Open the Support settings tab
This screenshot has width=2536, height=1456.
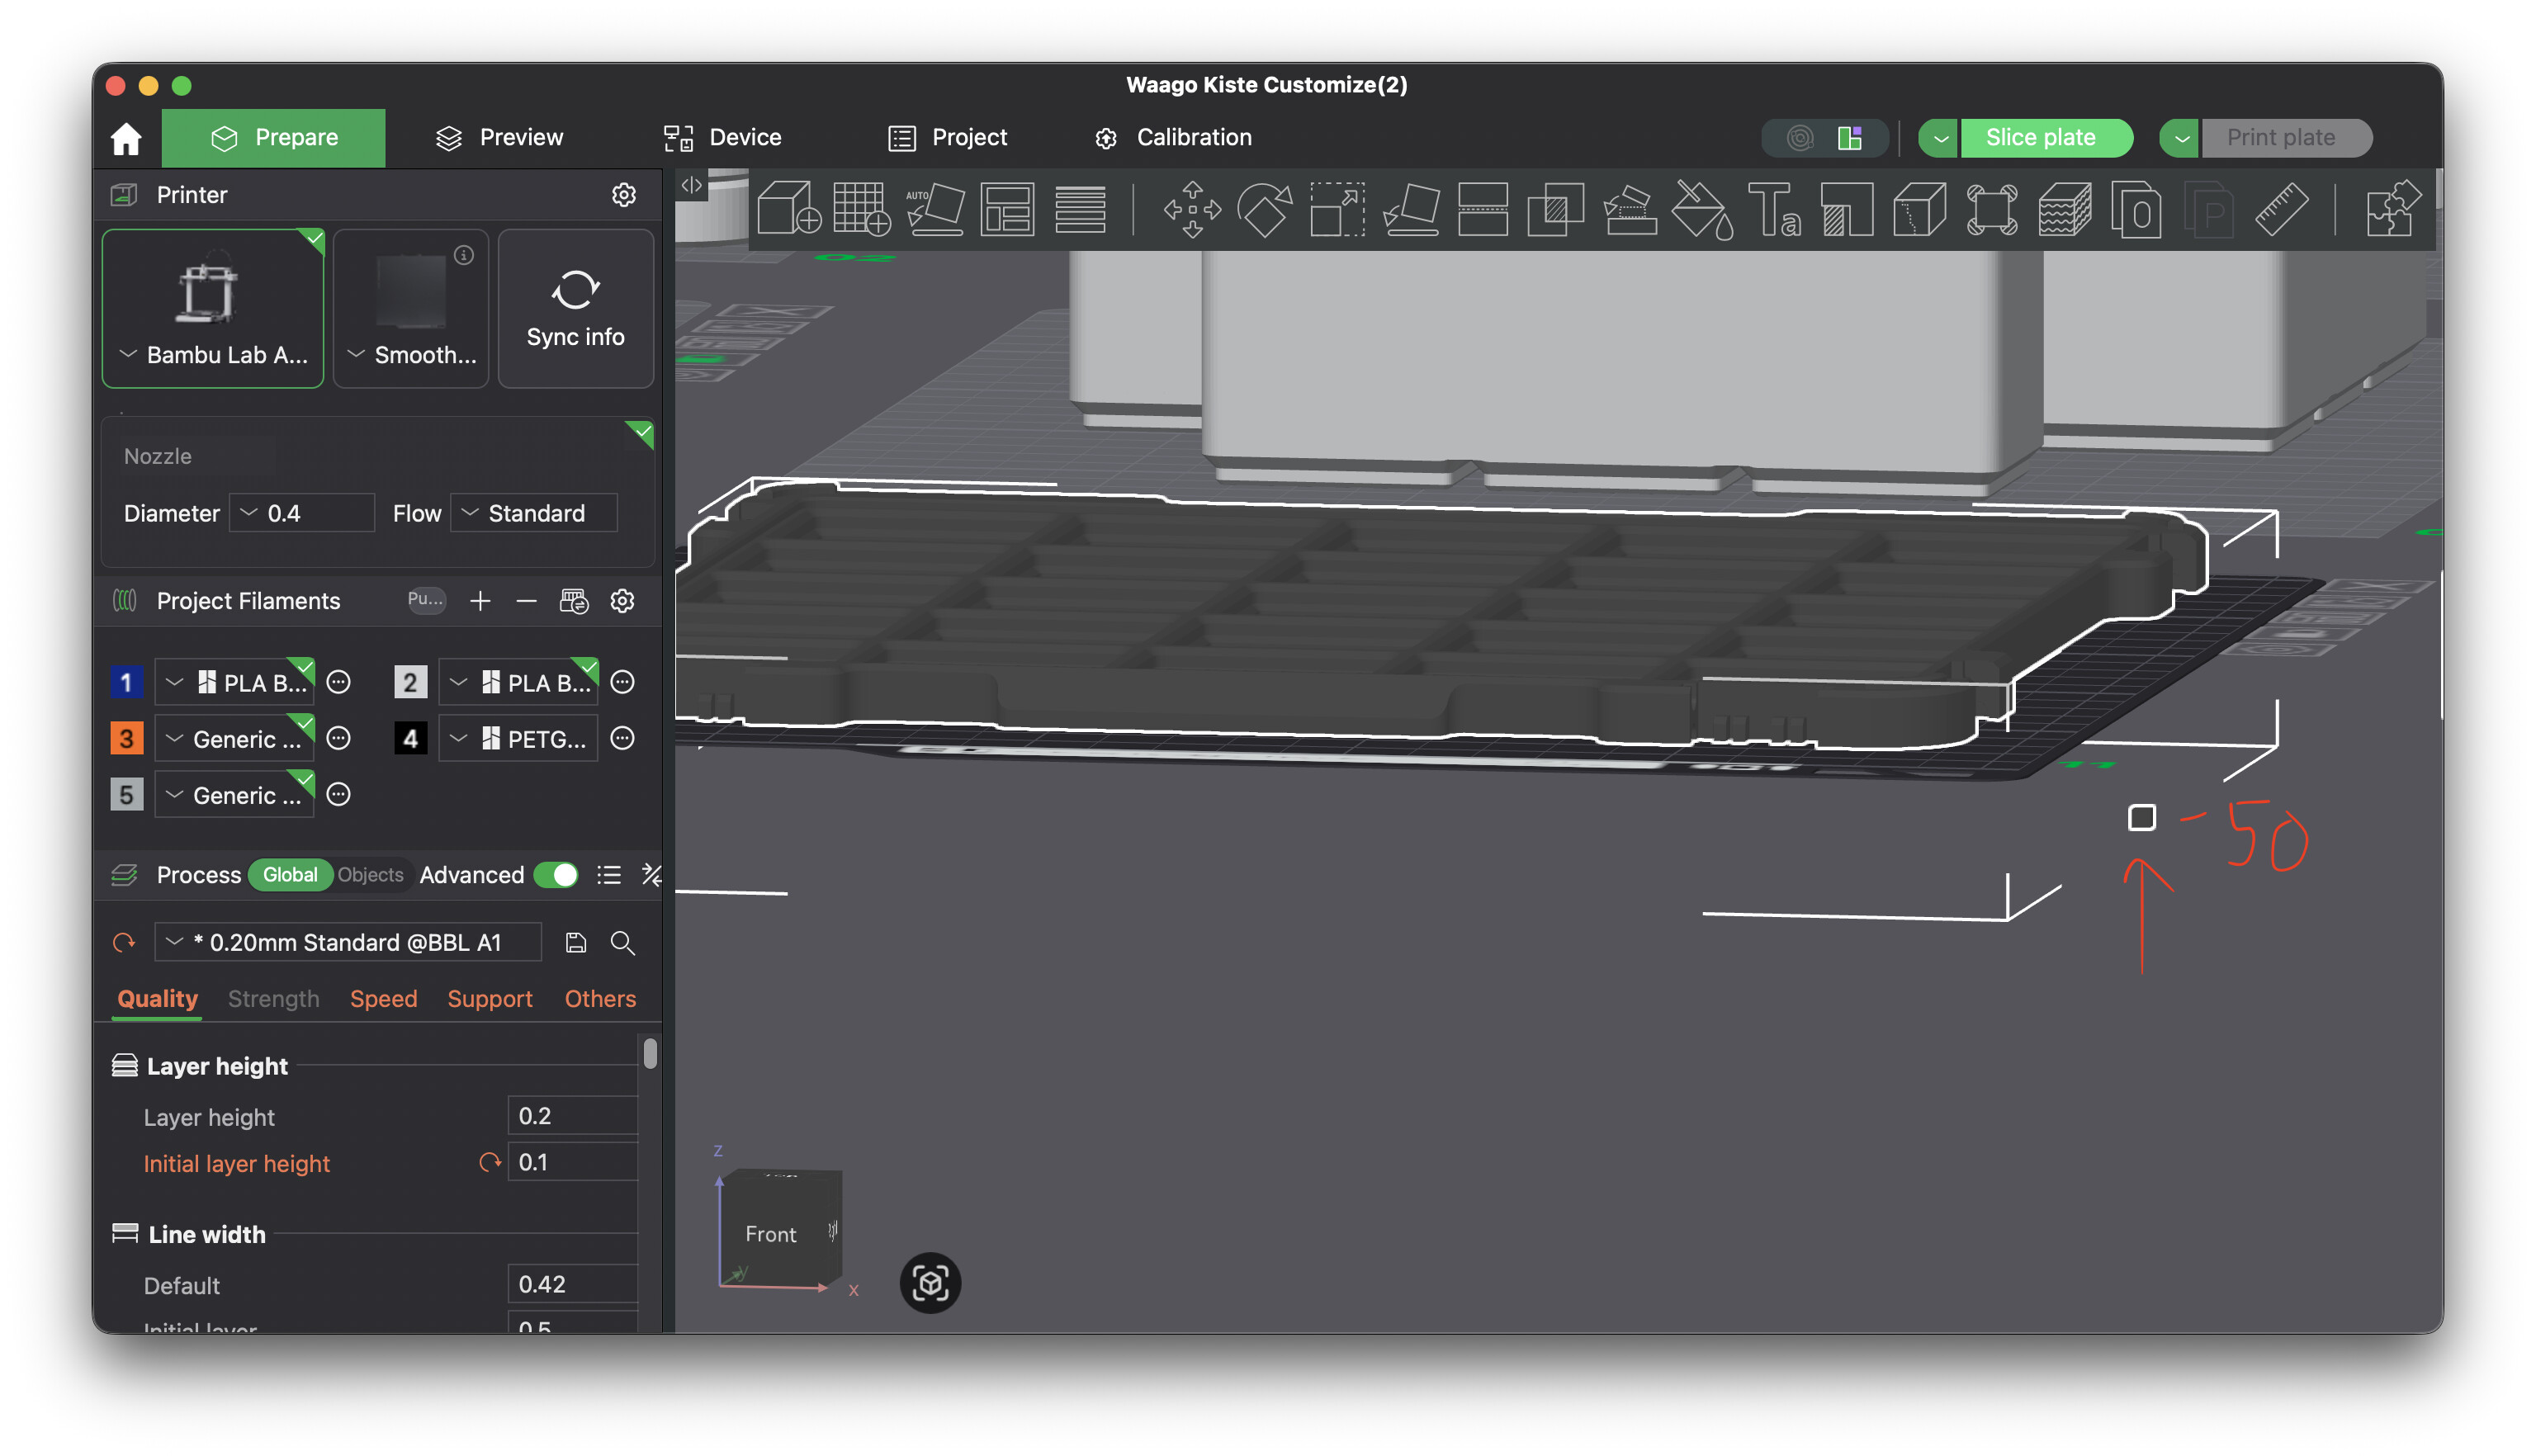click(490, 999)
